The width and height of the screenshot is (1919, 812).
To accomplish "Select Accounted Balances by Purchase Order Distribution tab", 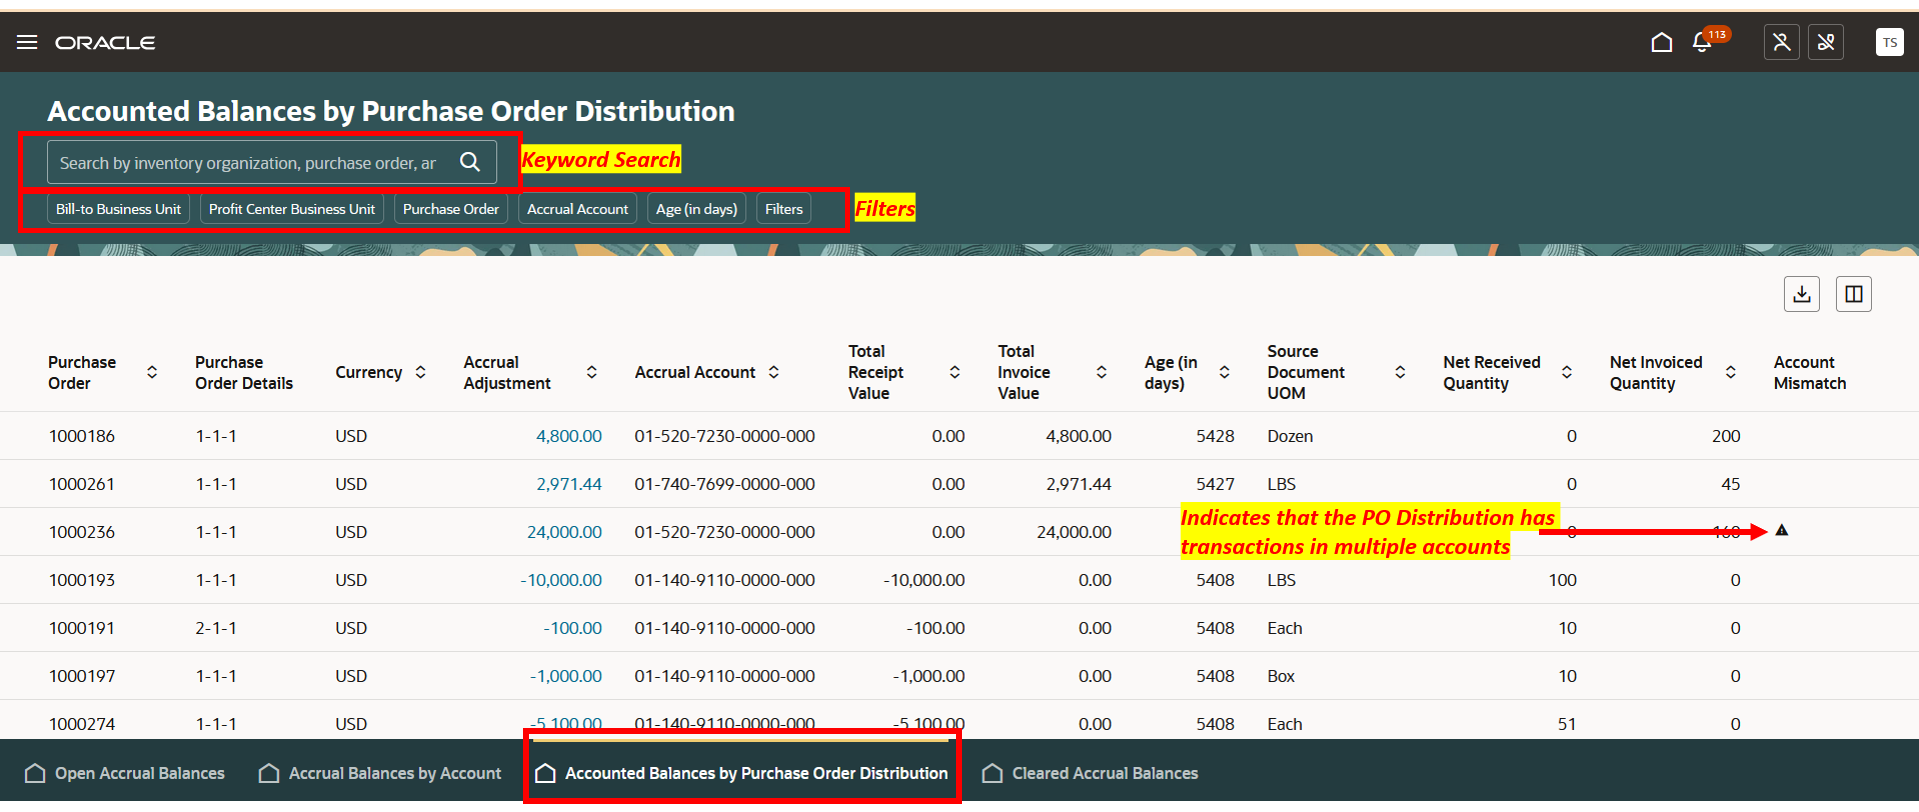I will tap(742, 773).
